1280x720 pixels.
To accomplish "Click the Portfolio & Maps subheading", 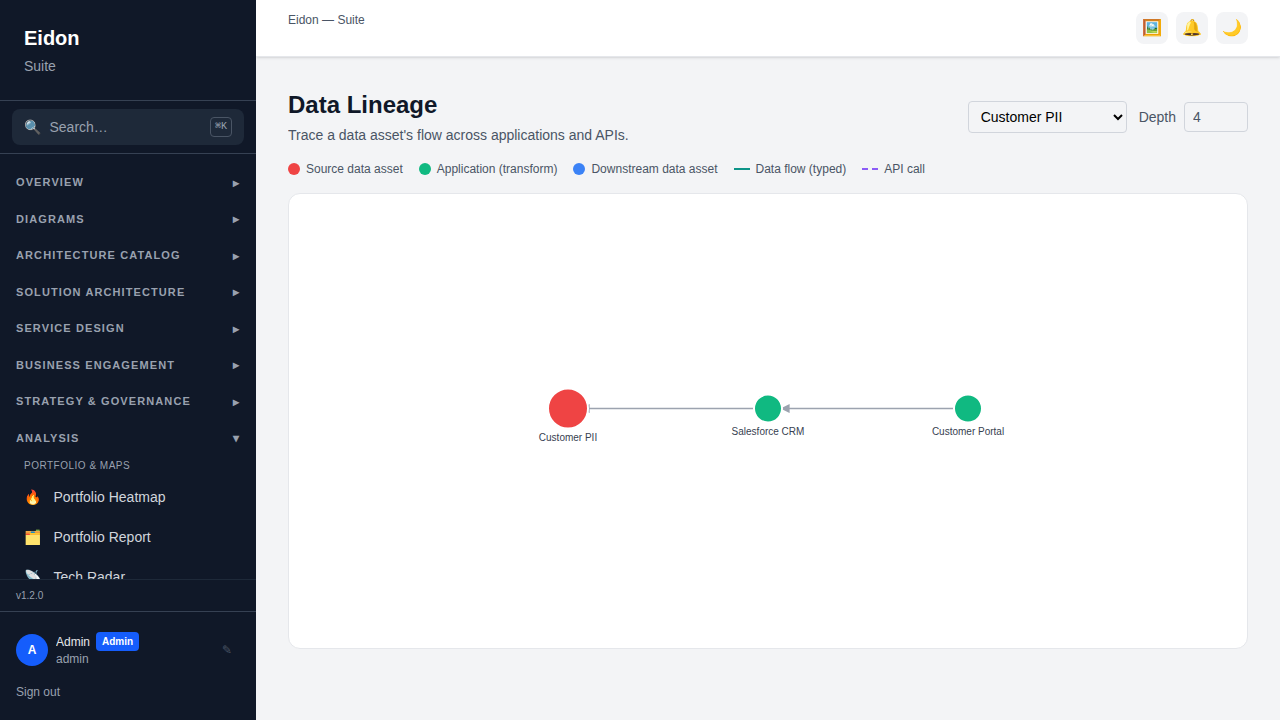I will point(77,465).
